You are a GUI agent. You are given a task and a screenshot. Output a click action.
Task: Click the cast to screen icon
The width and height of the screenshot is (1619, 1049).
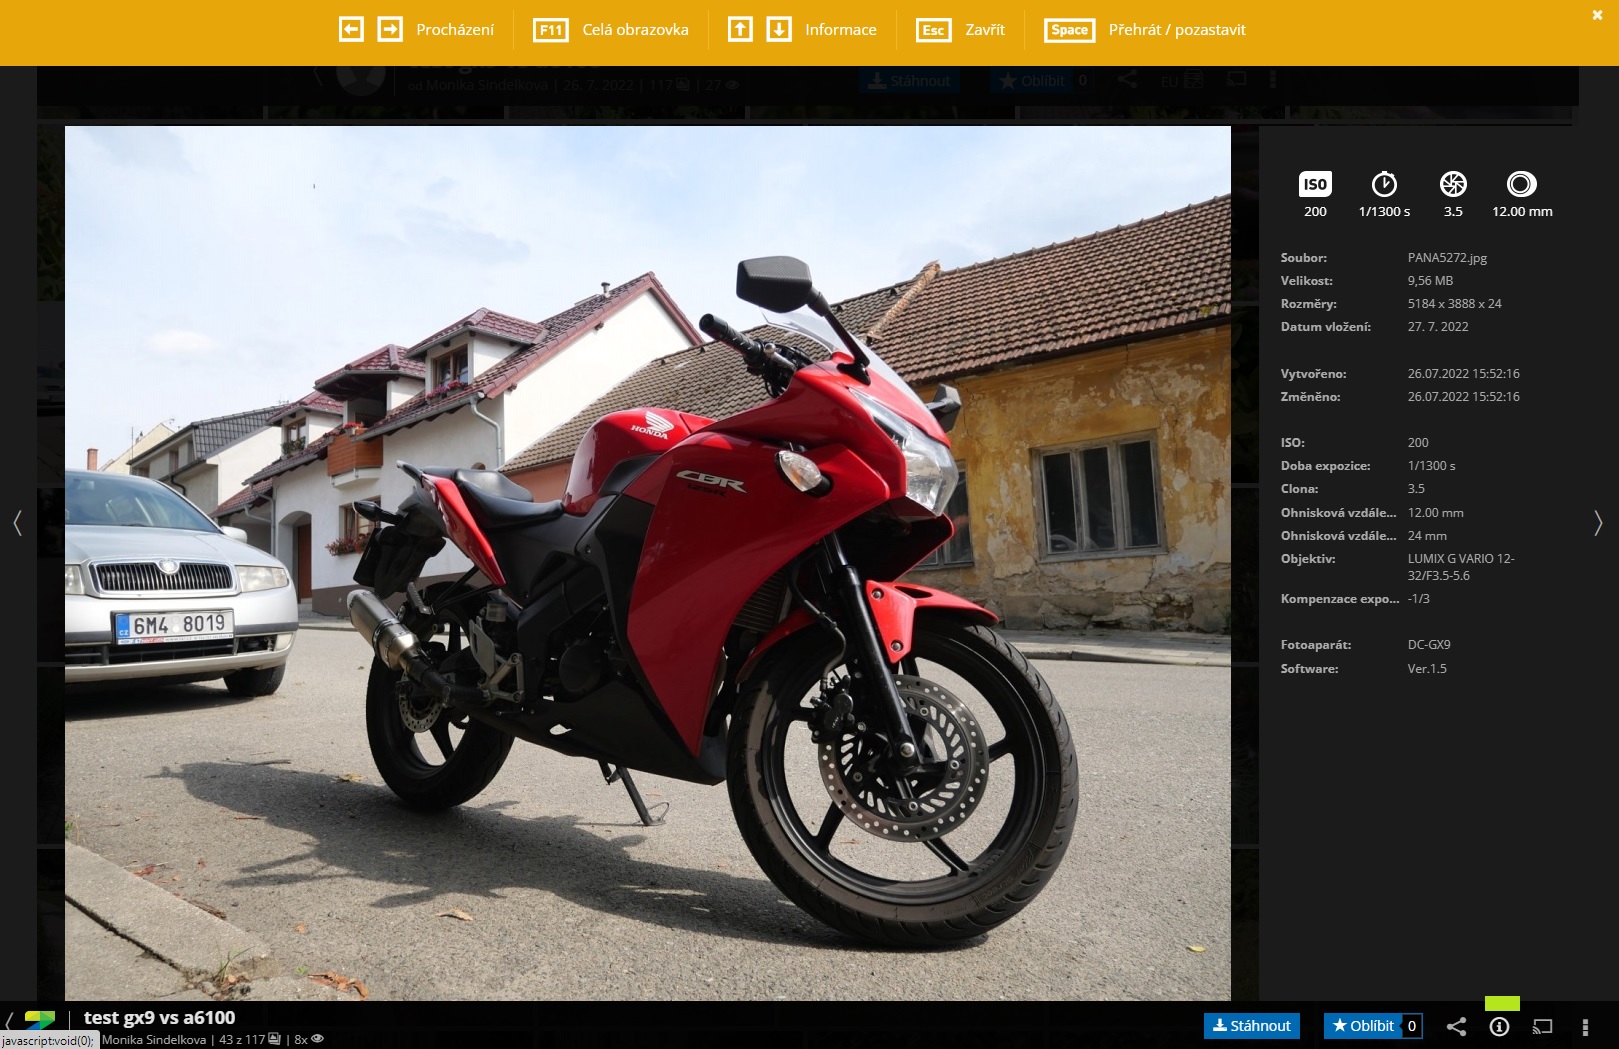1542,1027
